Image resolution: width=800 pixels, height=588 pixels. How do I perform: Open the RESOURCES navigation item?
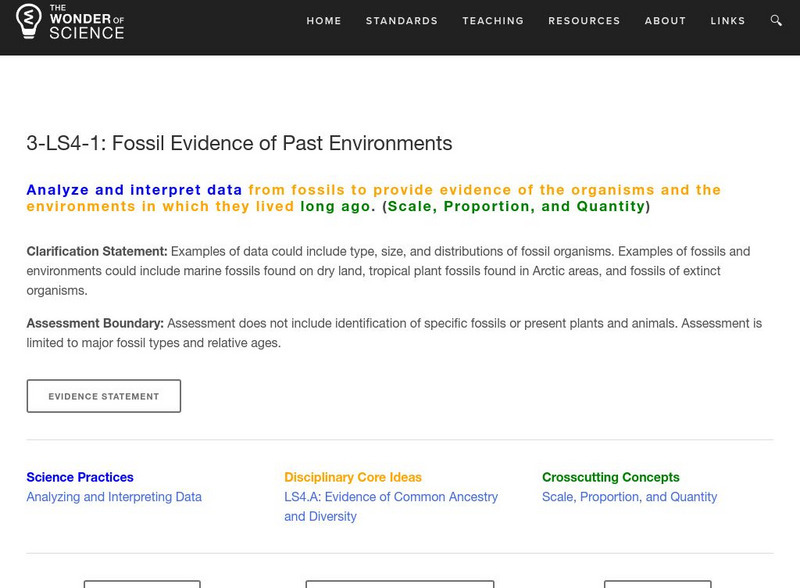click(585, 20)
